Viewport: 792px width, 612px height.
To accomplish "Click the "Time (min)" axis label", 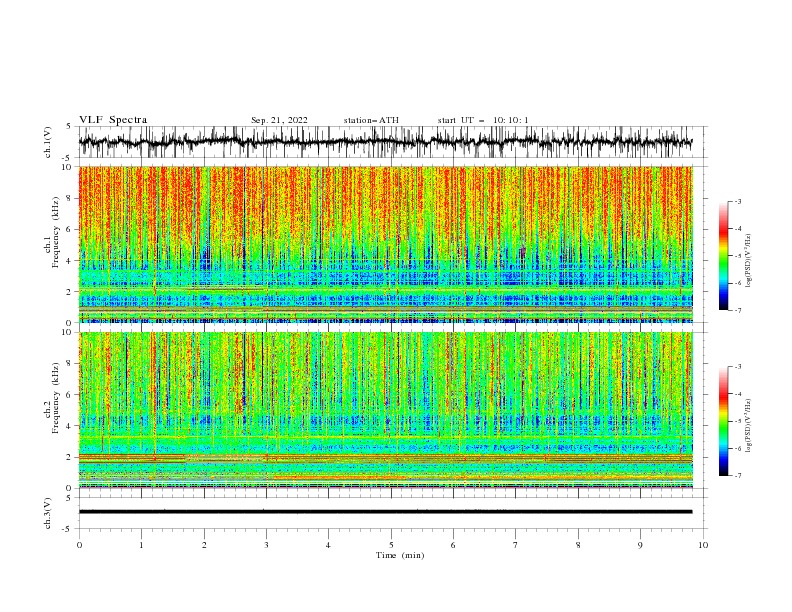I will 400,555.
